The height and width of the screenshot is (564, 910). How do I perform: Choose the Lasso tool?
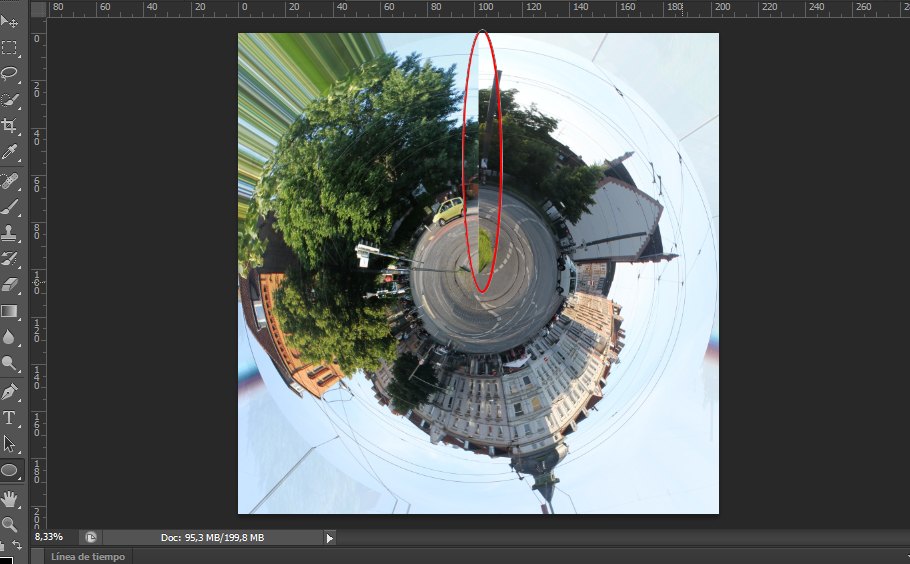click(9, 73)
